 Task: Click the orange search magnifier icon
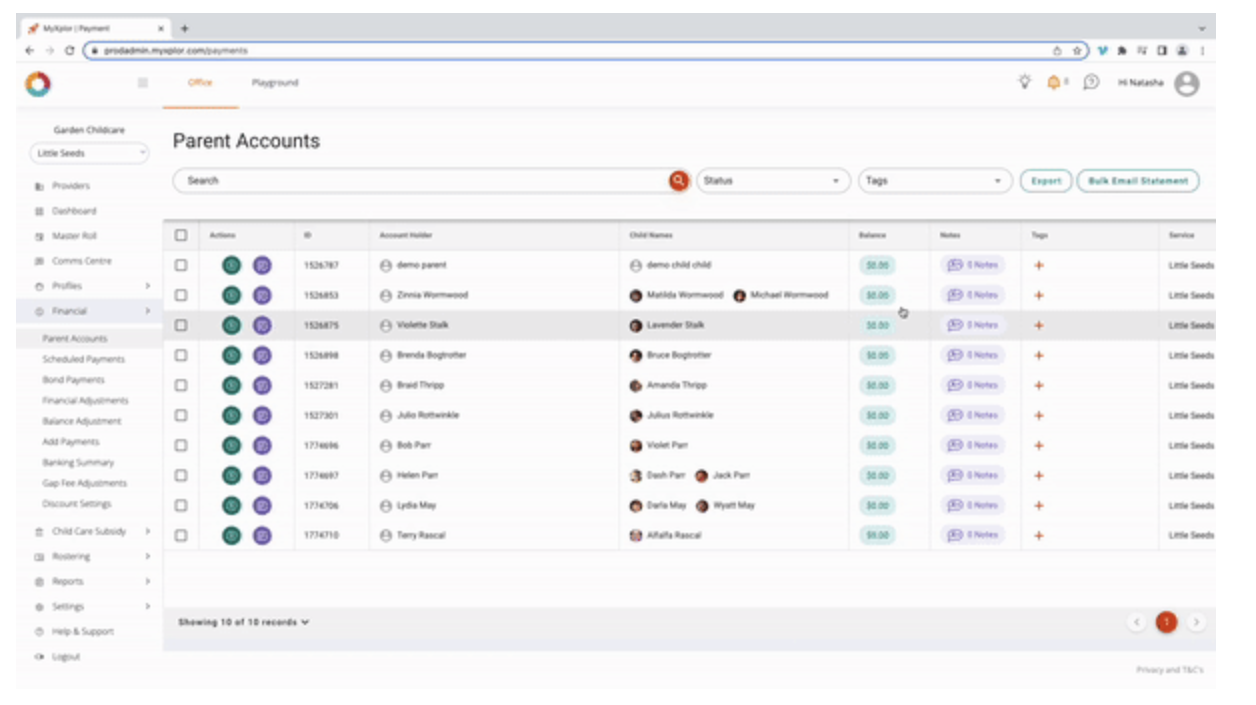(x=679, y=181)
